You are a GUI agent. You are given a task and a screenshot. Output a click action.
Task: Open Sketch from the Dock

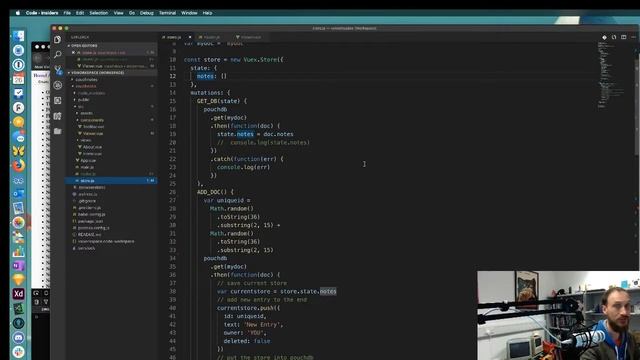tap(18, 280)
